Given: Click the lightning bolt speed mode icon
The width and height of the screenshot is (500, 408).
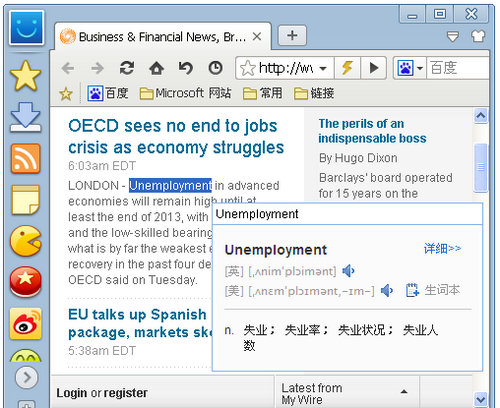Looking at the screenshot, I should pyautogui.click(x=347, y=68).
